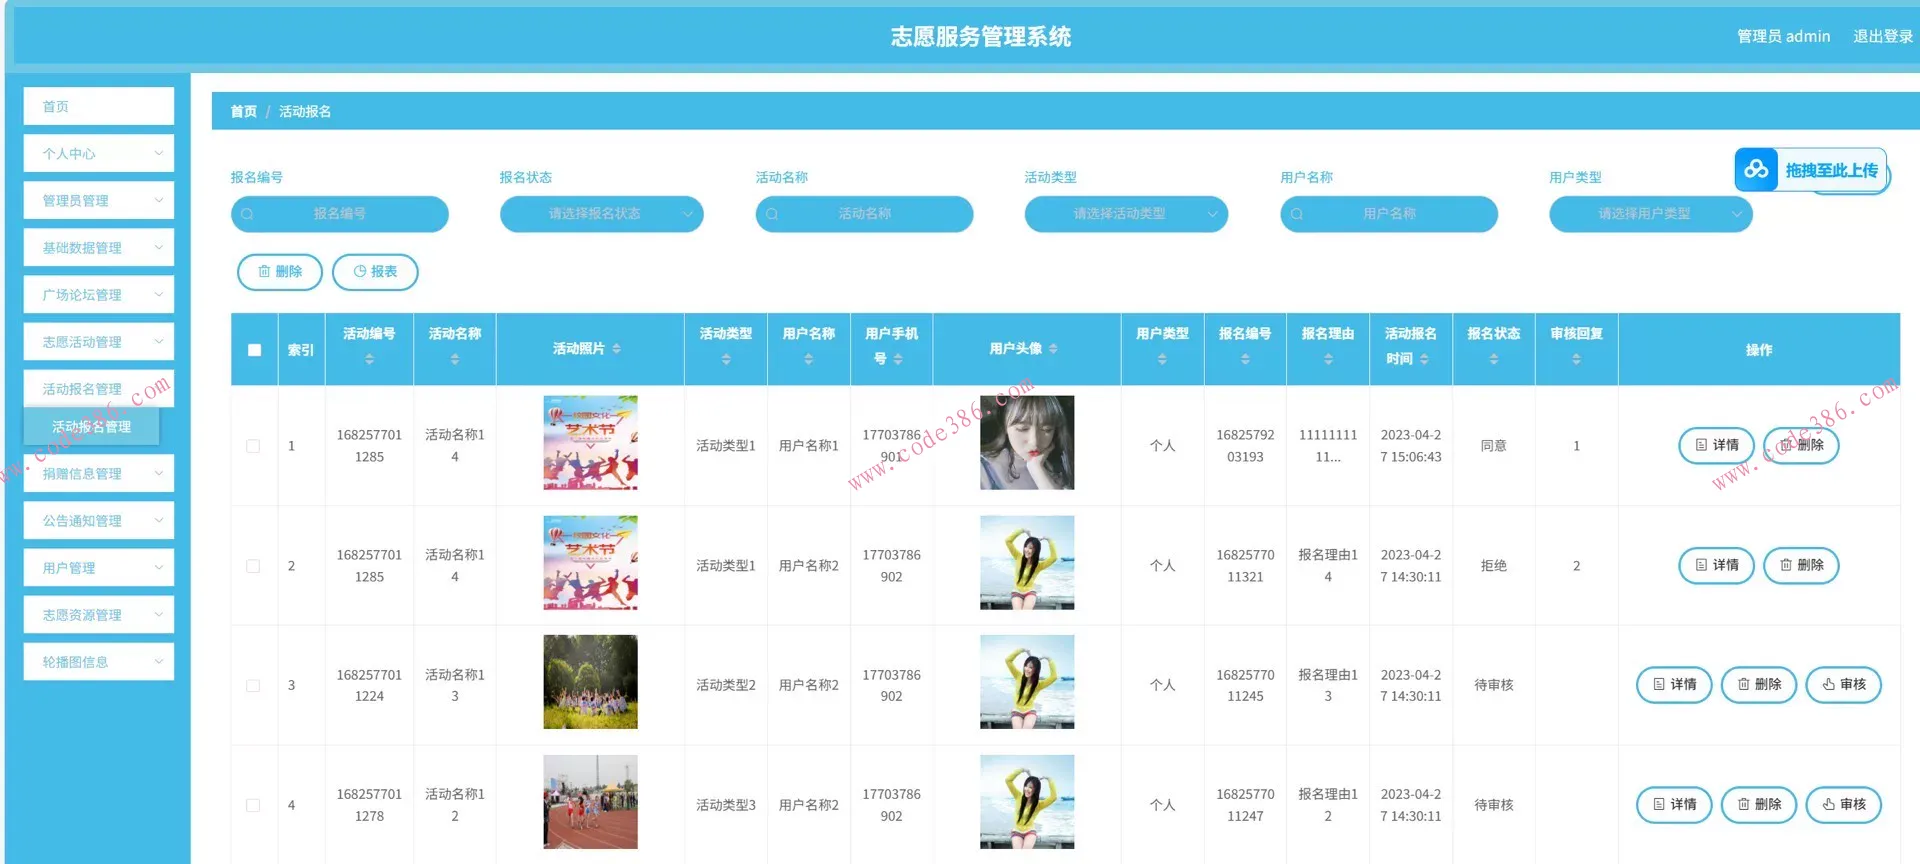This screenshot has height=864, width=1920.
Task: Sort by 活动照片 column arrows
Action: (616, 349)
